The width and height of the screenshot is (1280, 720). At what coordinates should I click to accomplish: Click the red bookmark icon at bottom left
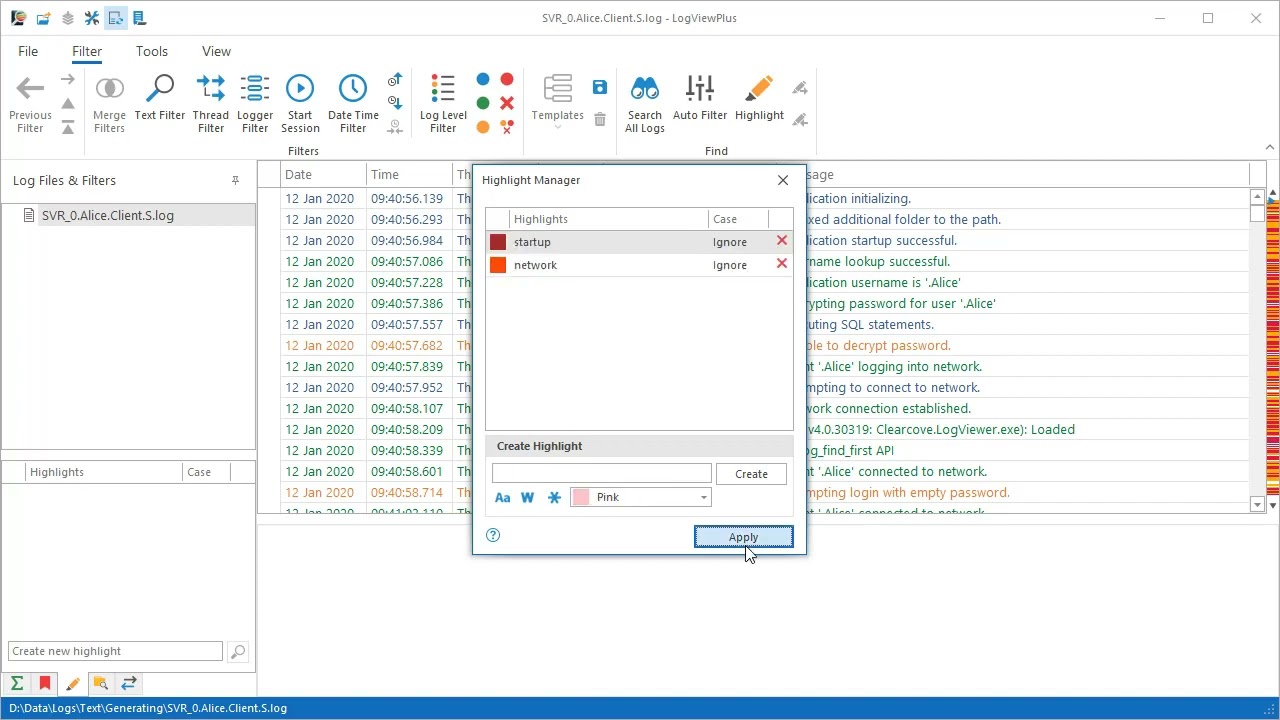pyautogui.click(x=45, y=684)
